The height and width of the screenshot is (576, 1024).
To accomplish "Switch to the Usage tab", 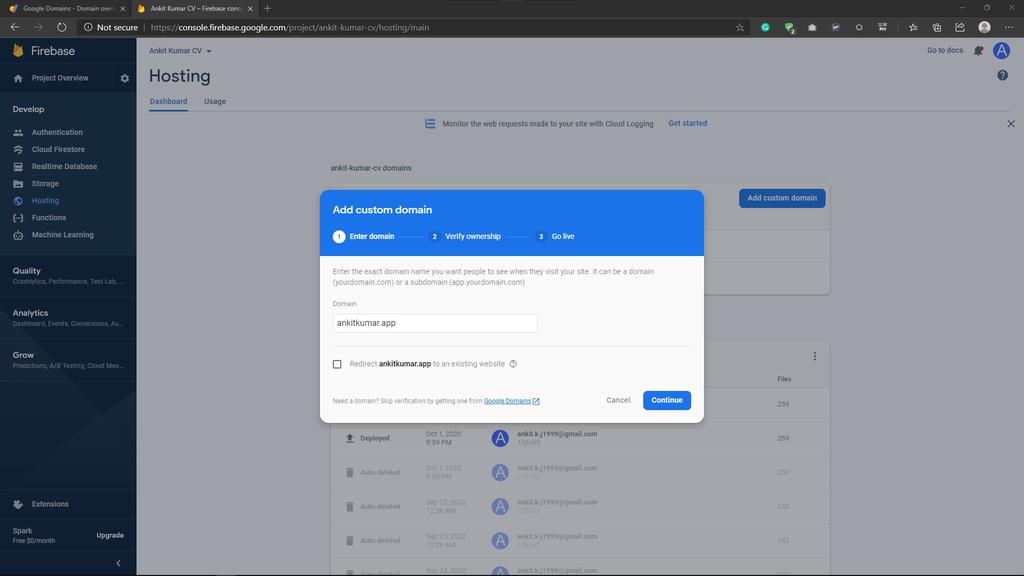I will click(x=215, y=101).
